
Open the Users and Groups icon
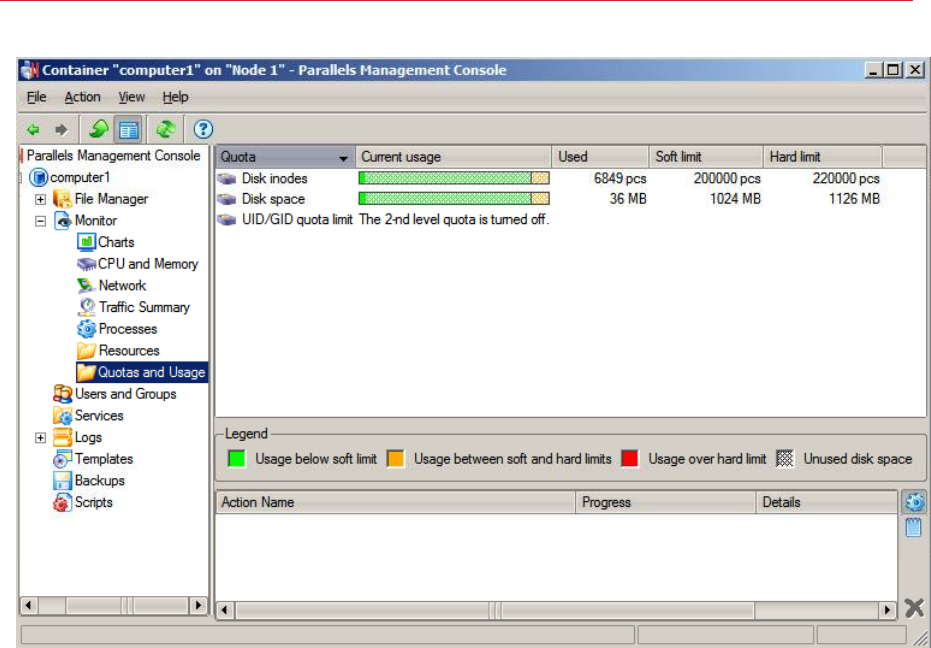pyautogui.click(x=62, y=394)
